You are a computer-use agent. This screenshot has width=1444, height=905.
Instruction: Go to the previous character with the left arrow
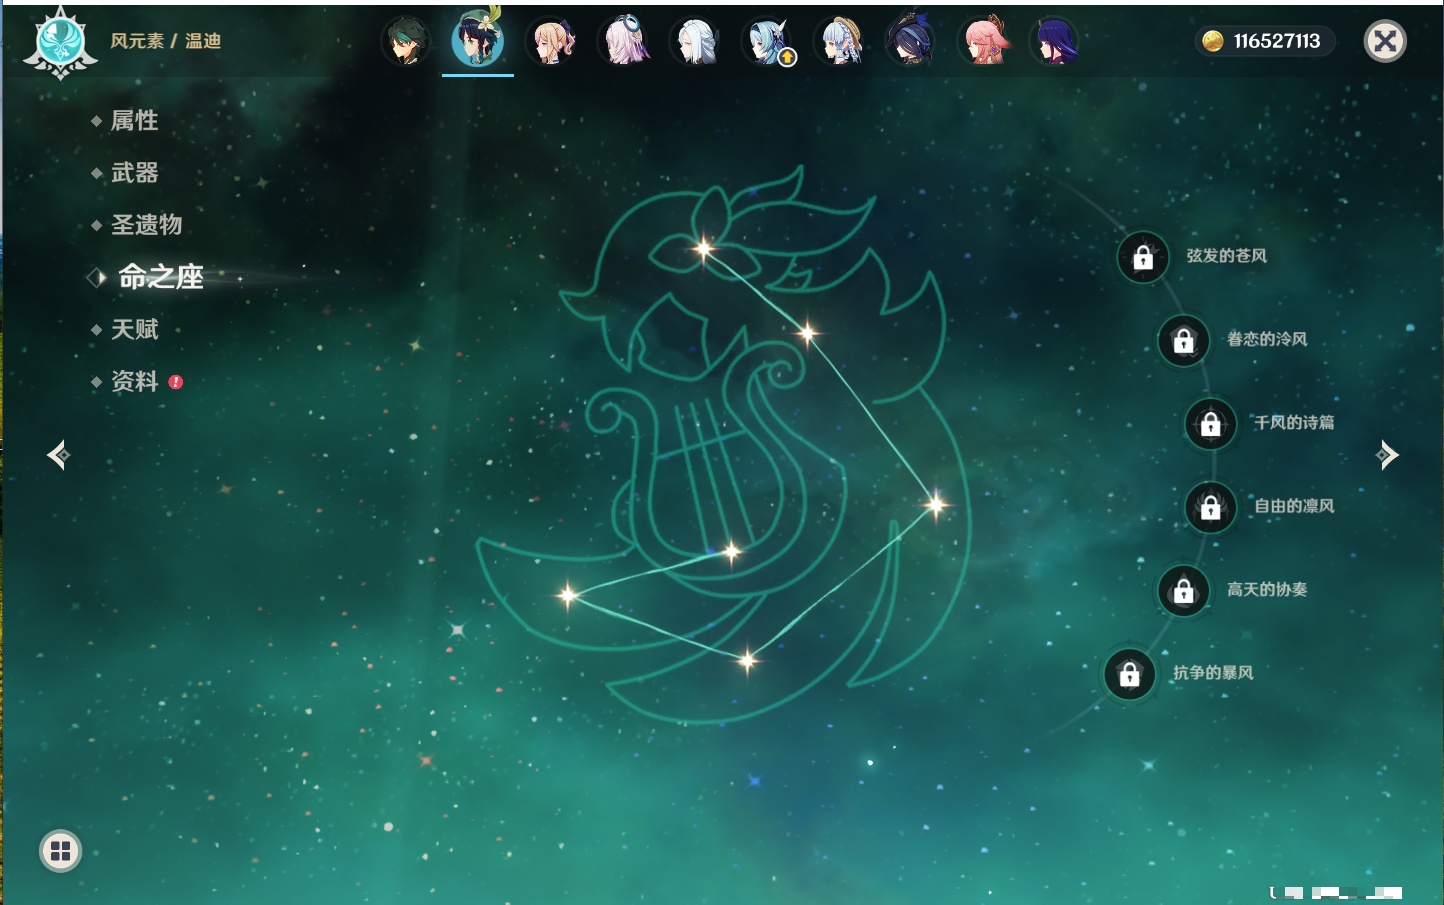pyautogui.click(x=59, y=455)
